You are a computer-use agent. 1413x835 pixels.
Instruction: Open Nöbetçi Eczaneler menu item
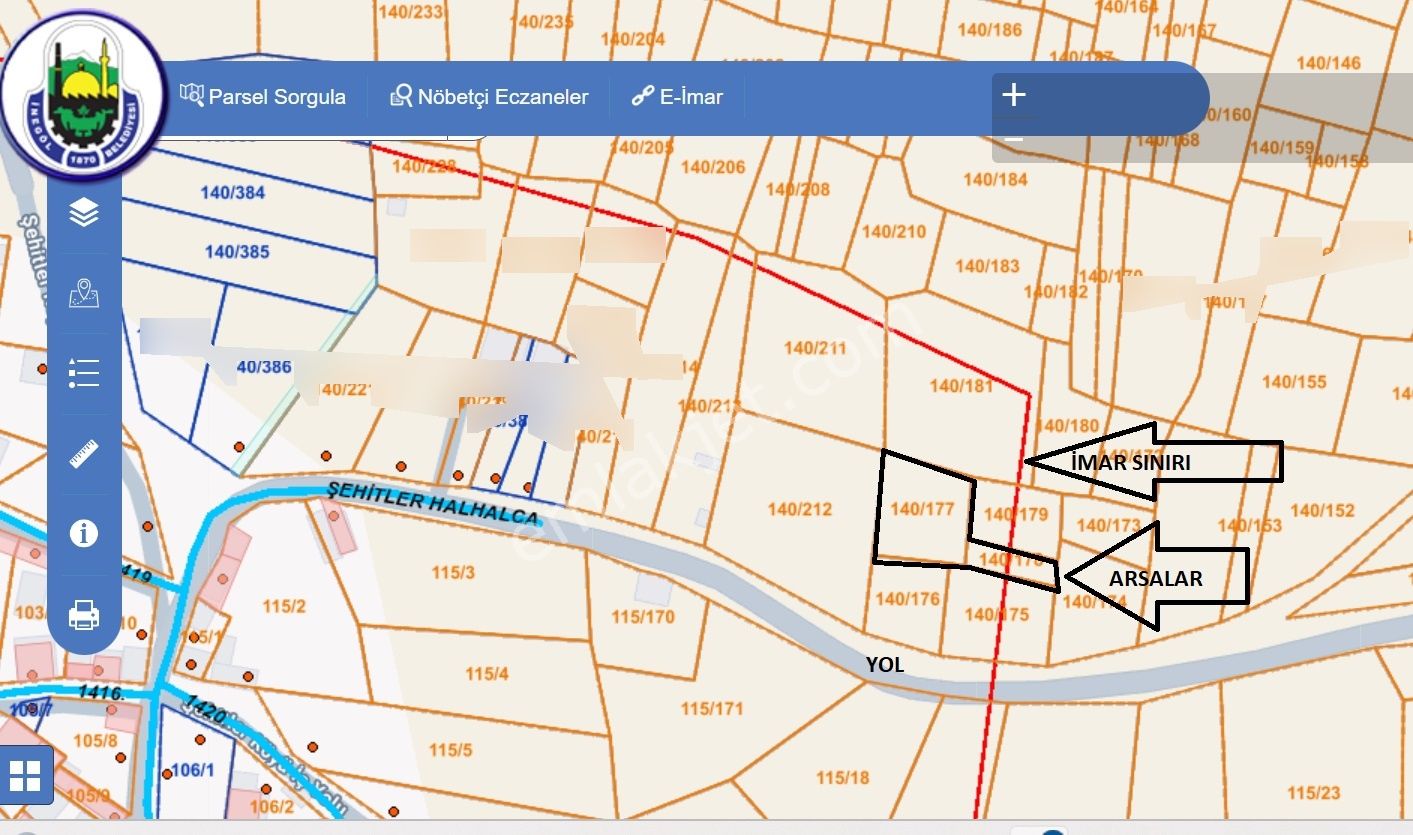[x=489, y=97]
